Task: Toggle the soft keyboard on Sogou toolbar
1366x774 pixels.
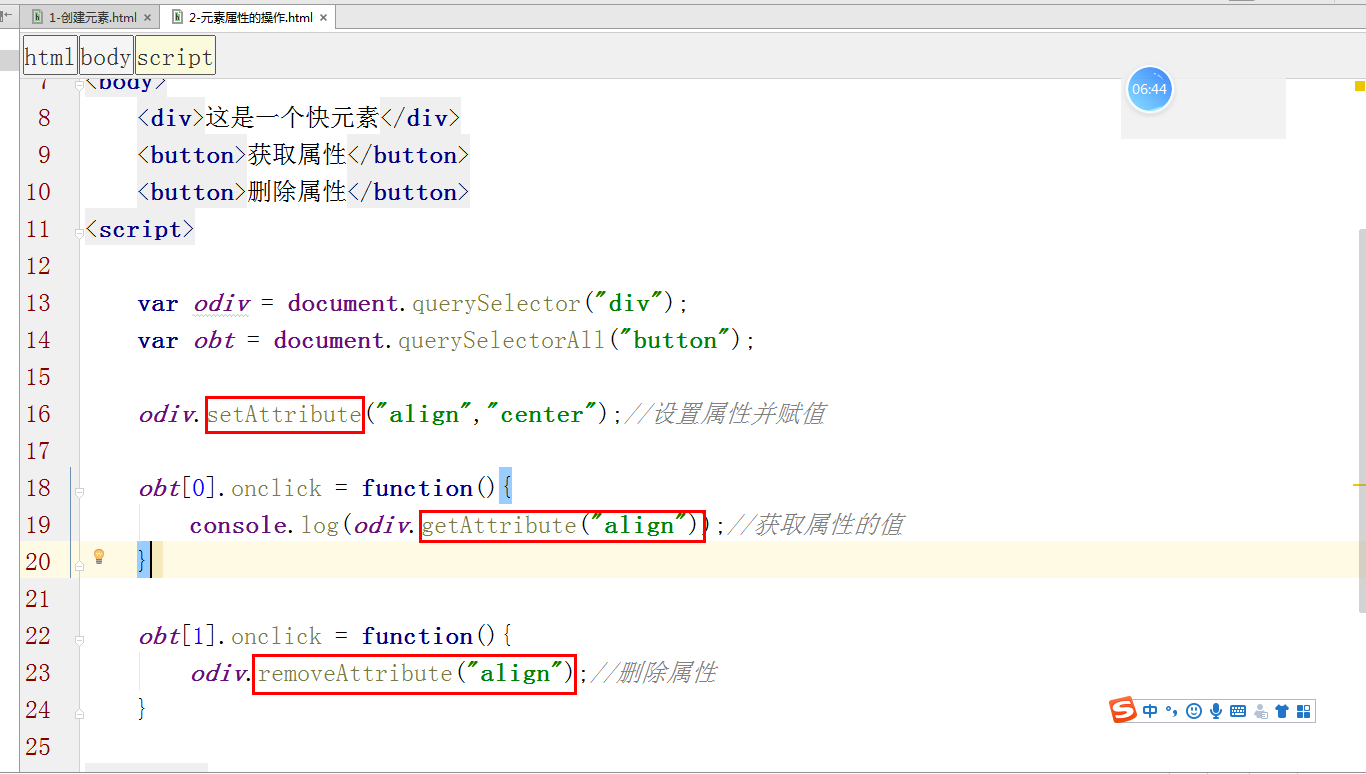Action: coord(1238,710)
